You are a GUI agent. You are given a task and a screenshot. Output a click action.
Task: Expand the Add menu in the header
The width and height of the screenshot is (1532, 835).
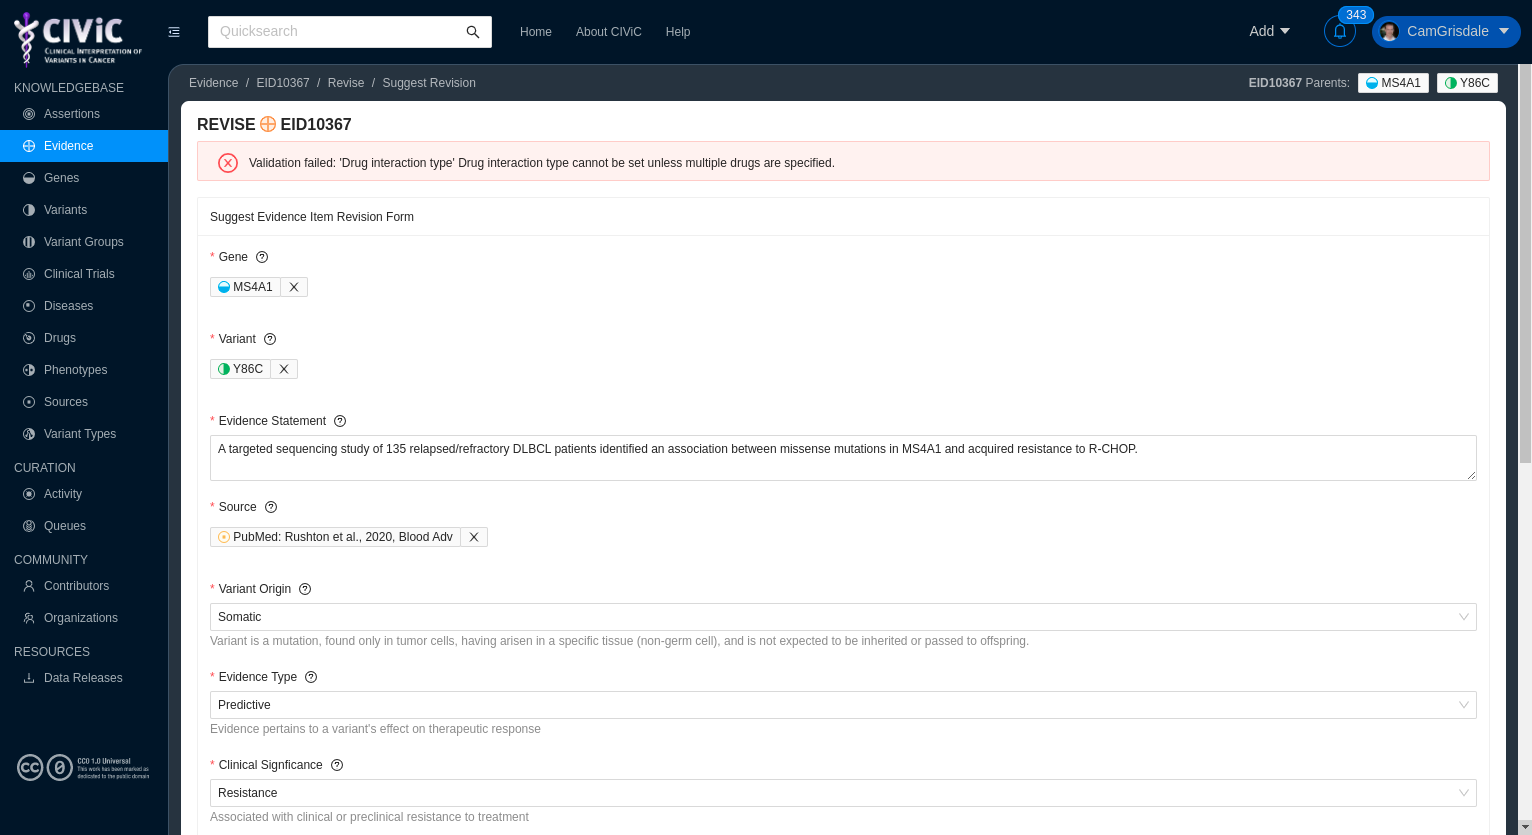[1269, 31]
